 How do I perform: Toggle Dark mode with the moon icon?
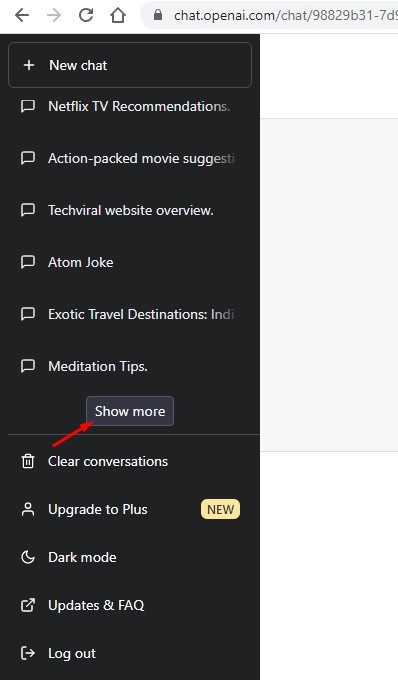28,557
